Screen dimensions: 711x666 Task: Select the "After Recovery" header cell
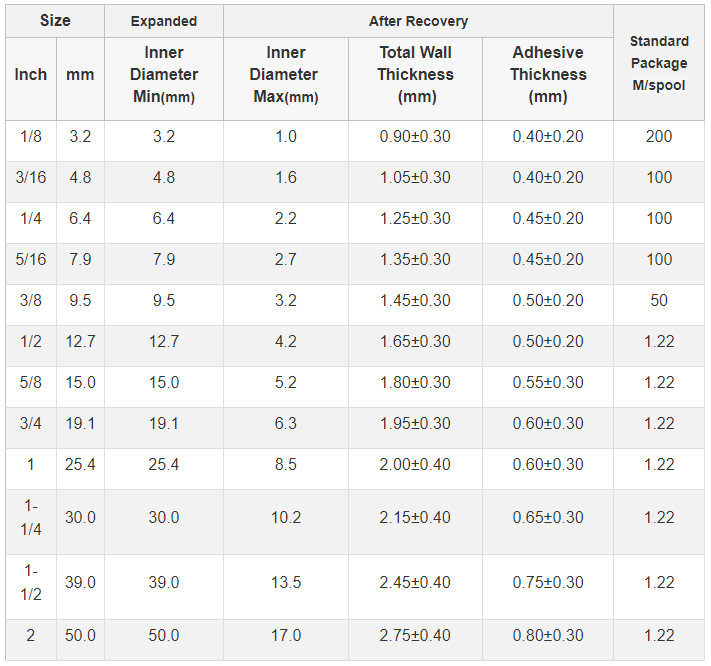click(x=418, y=21)
